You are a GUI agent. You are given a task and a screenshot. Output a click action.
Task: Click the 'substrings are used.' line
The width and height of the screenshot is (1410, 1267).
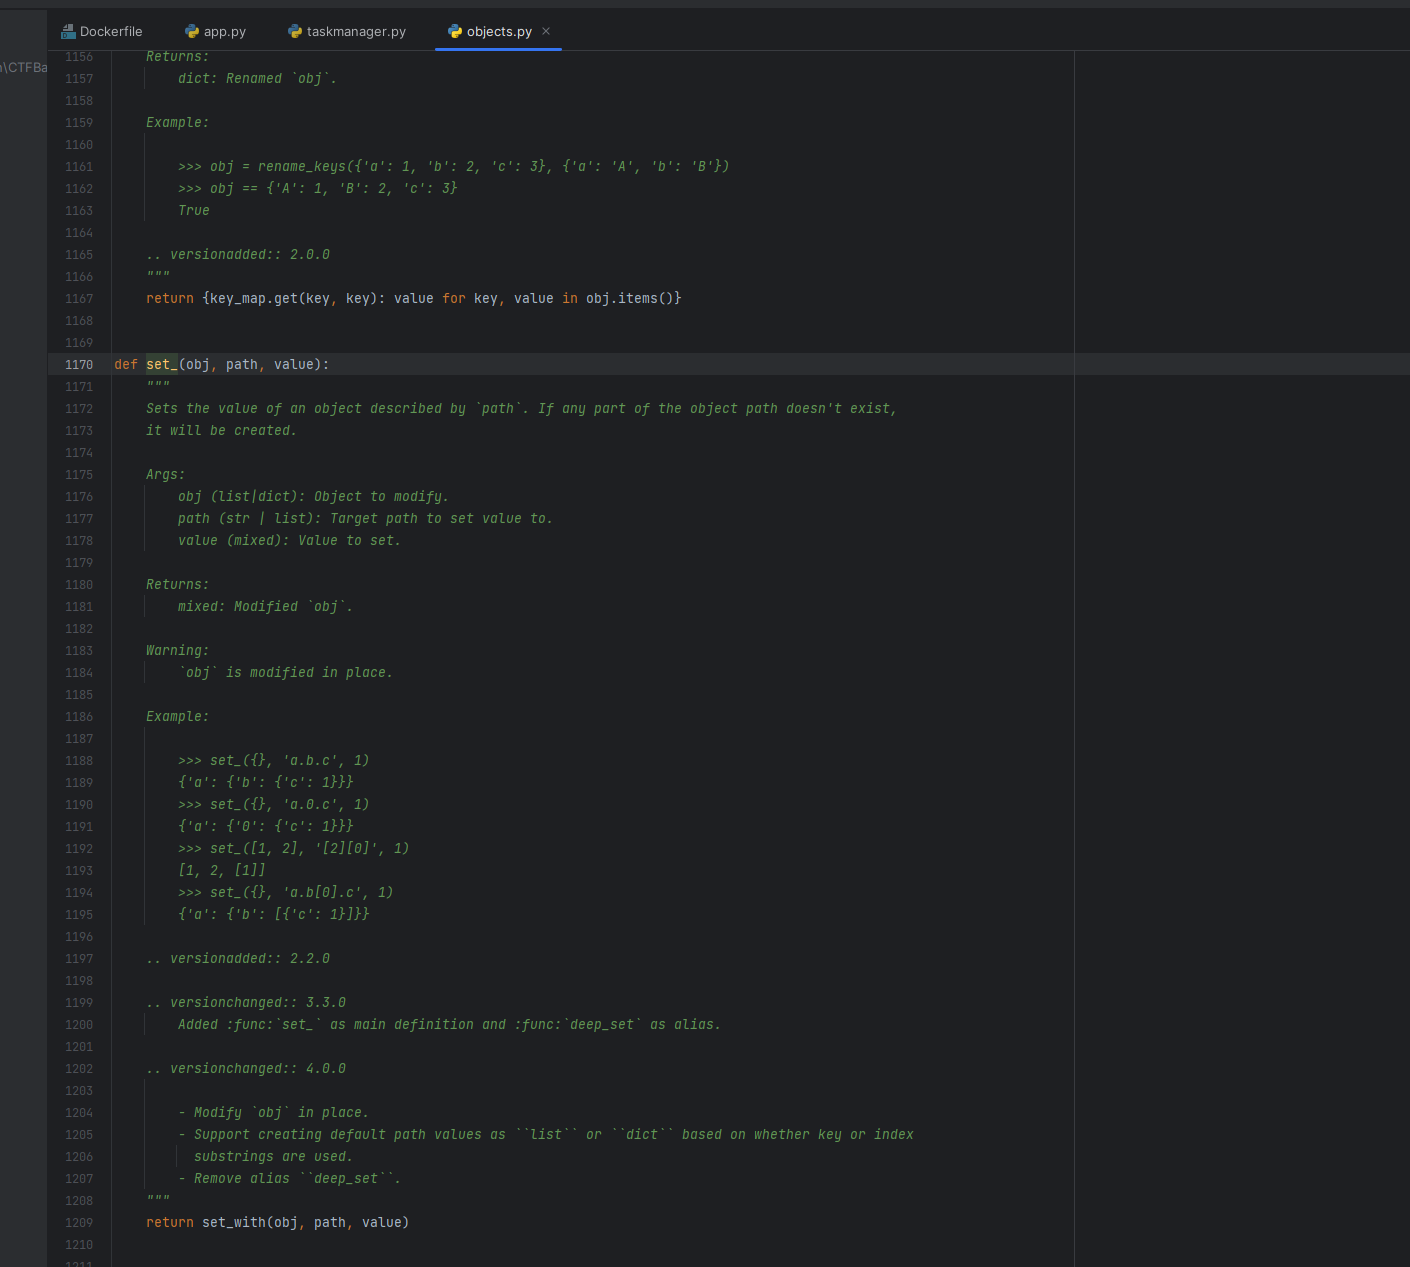pyautogui.click(x=273, y=1156)
